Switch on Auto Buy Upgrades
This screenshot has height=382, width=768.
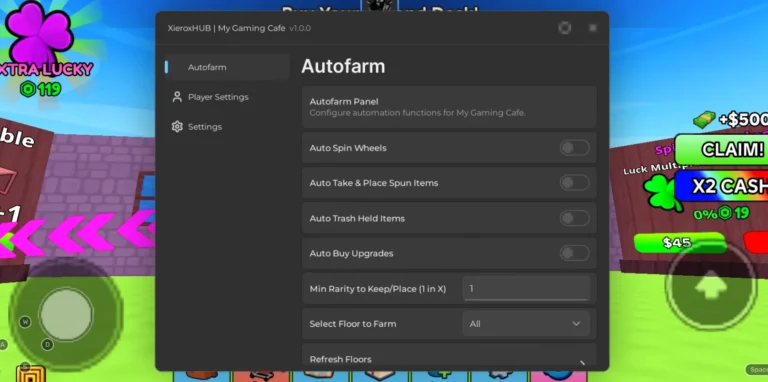[x=575, y=254]
